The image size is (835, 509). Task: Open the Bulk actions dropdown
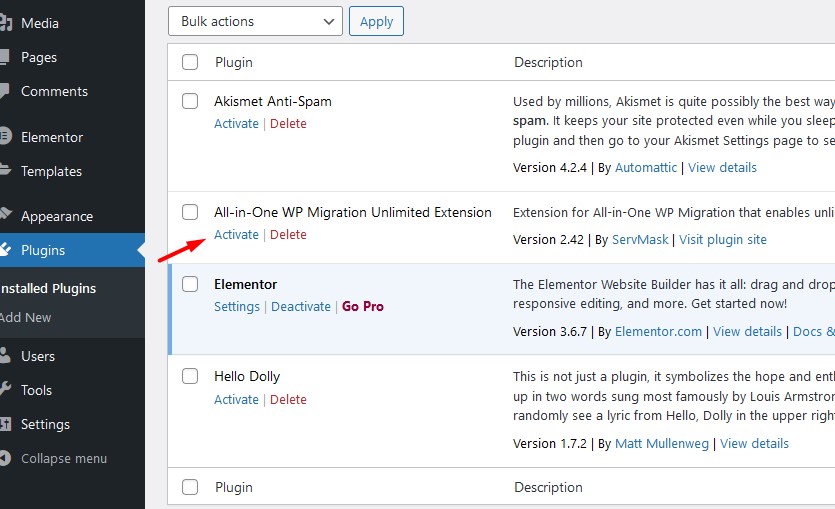(255, 21)
